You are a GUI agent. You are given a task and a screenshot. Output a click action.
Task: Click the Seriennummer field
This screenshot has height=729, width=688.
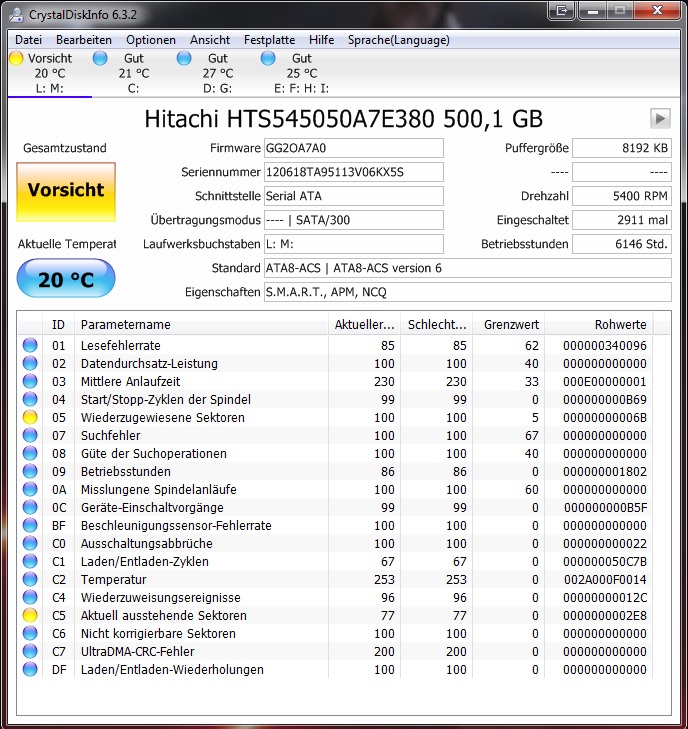pyautogui.click(x=354, y=172)
